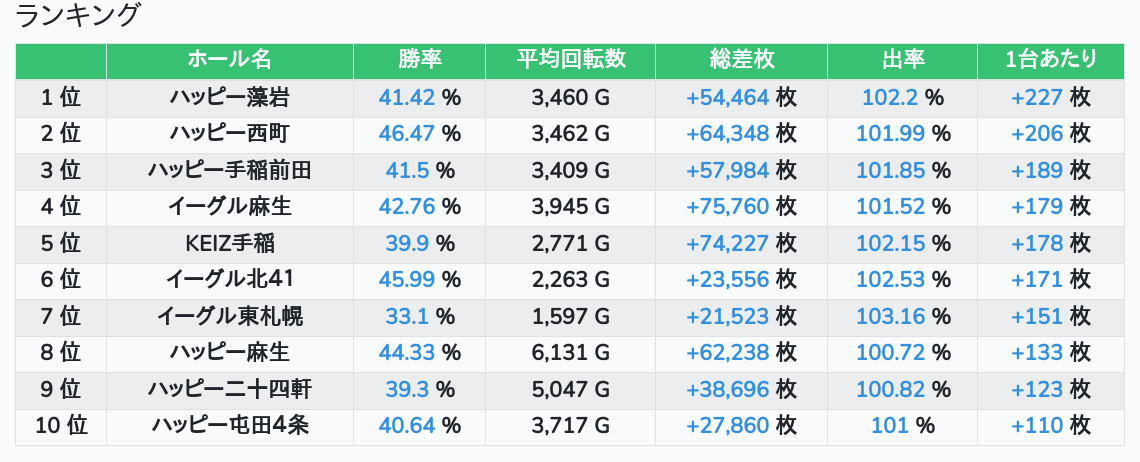Select the ハッピー西町 hall name
Image resolution: width=1140 pixels, height=462 pixels.
pyautogui.click(x=229, y=134)
